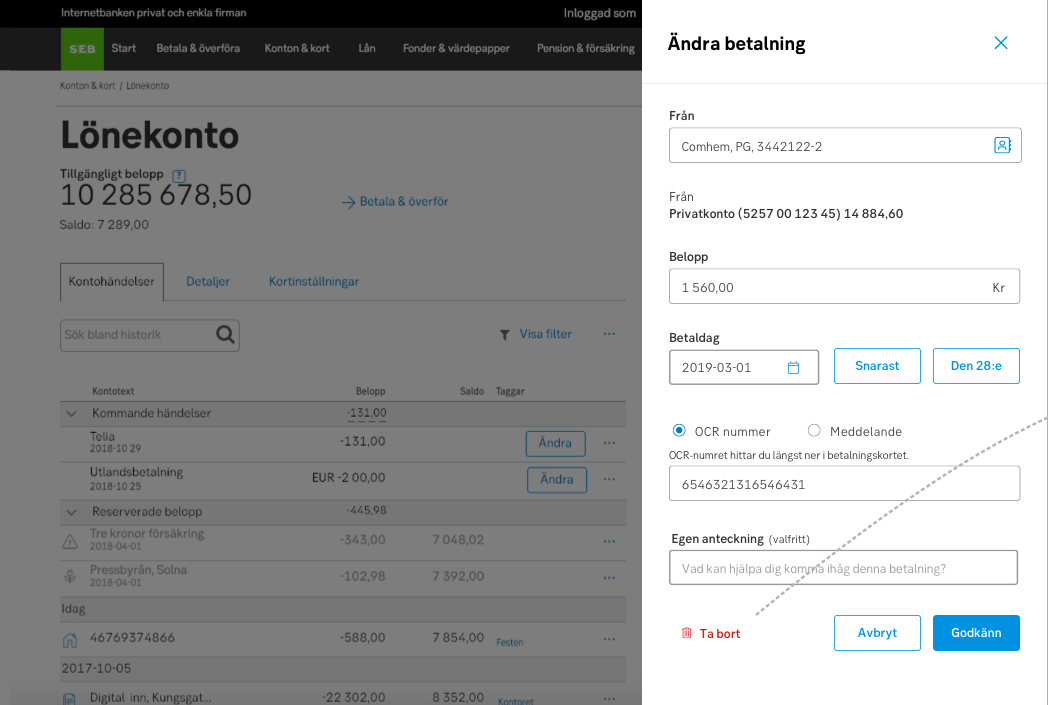Image resolution: width=1048 pixels, height=705 pixels.
Task: Close the Ändra betalning panel
Action: click(1000, 43)
